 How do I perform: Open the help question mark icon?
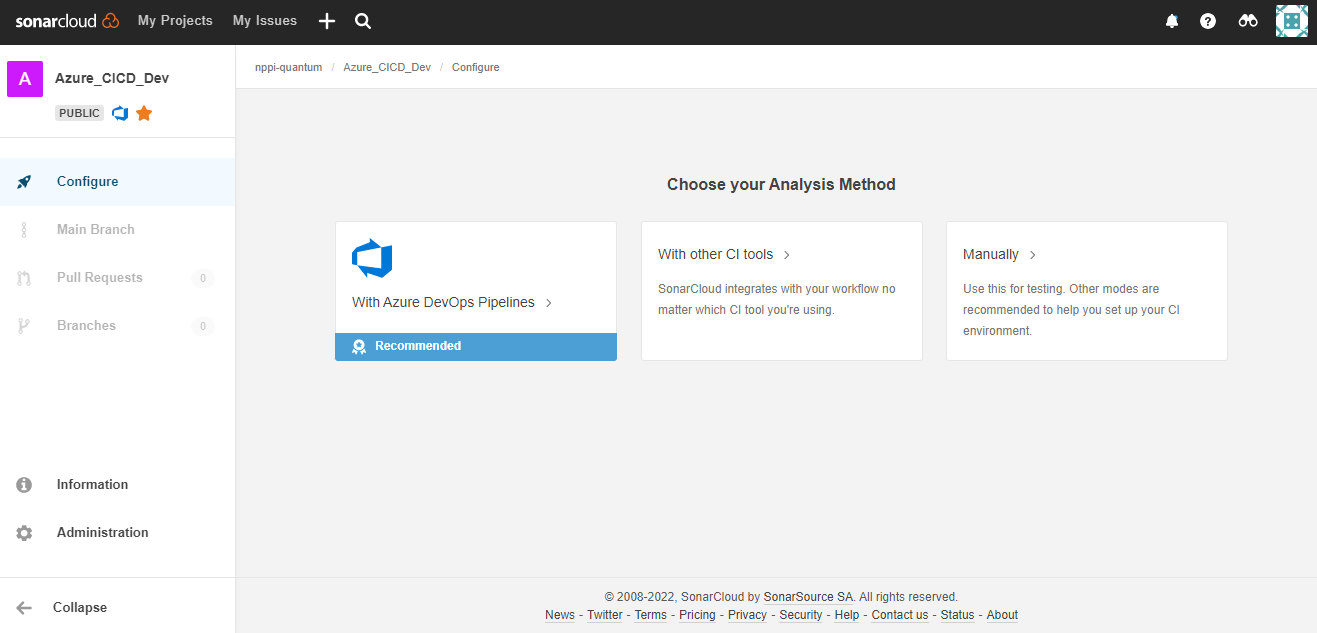pyautogui.click(x=1208, y=21)
